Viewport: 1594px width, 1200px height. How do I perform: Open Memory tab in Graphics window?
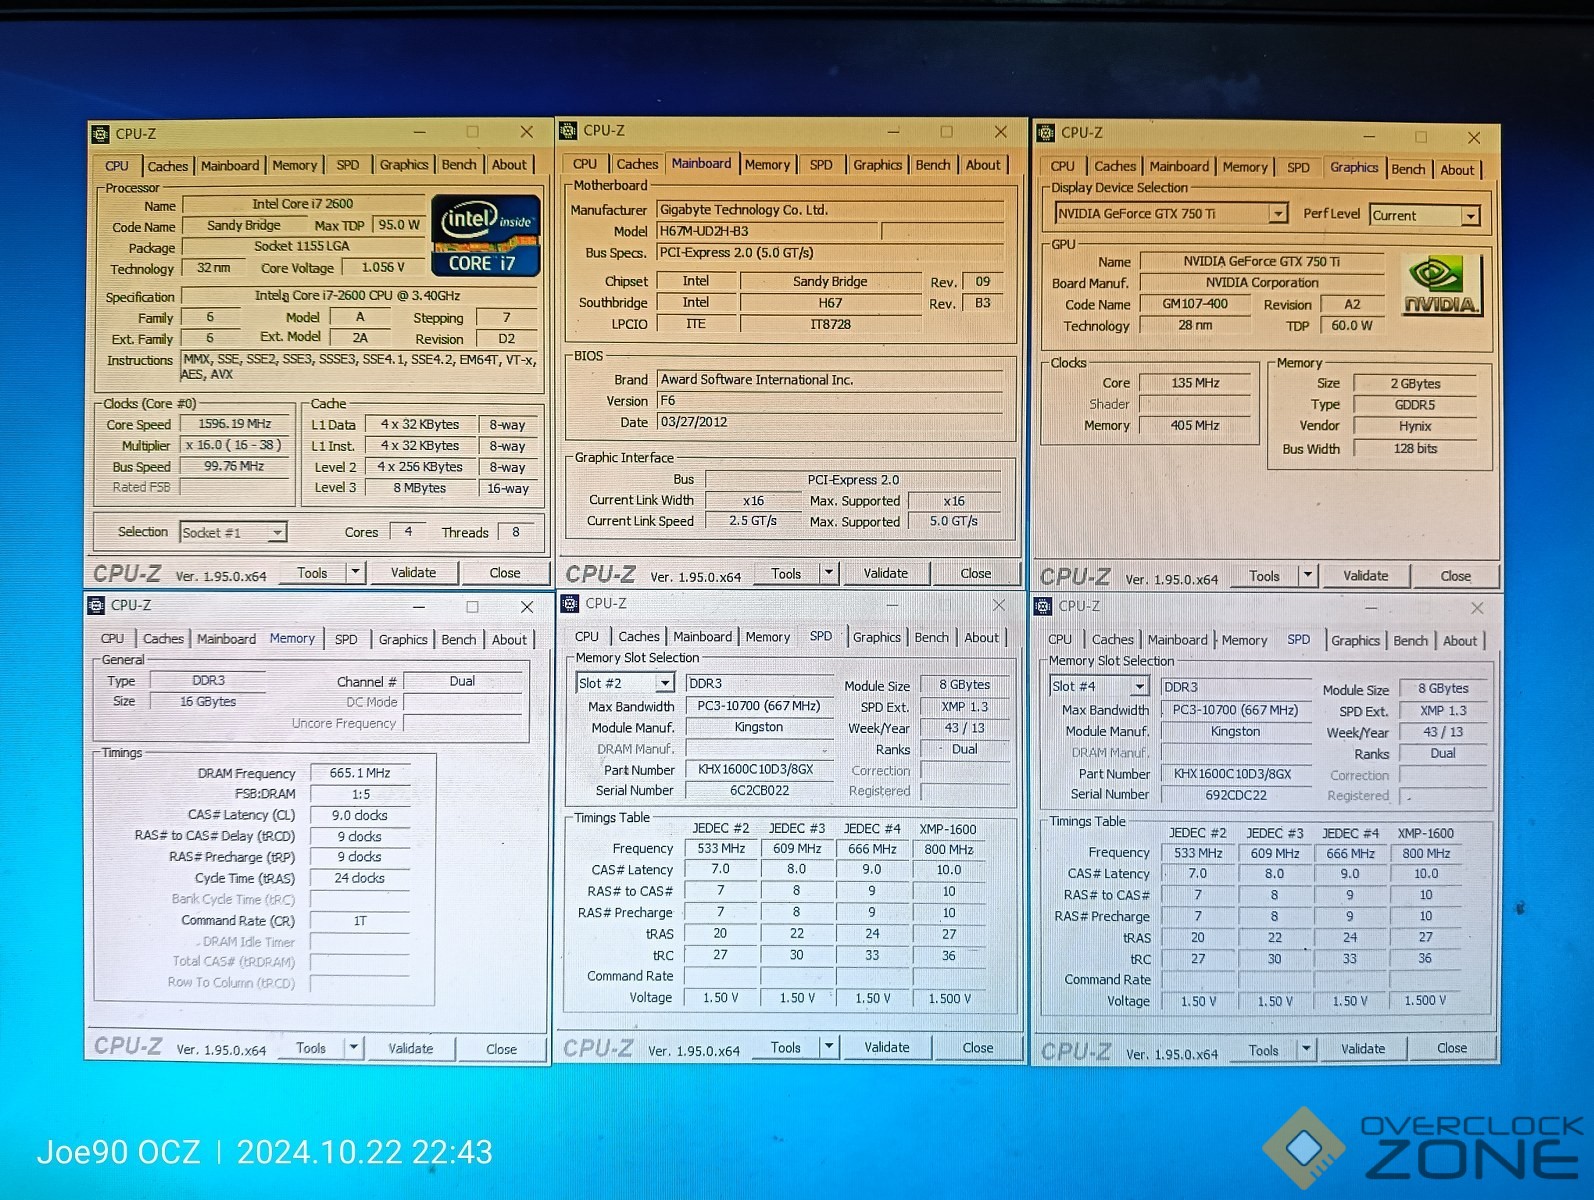point(1245,168)
